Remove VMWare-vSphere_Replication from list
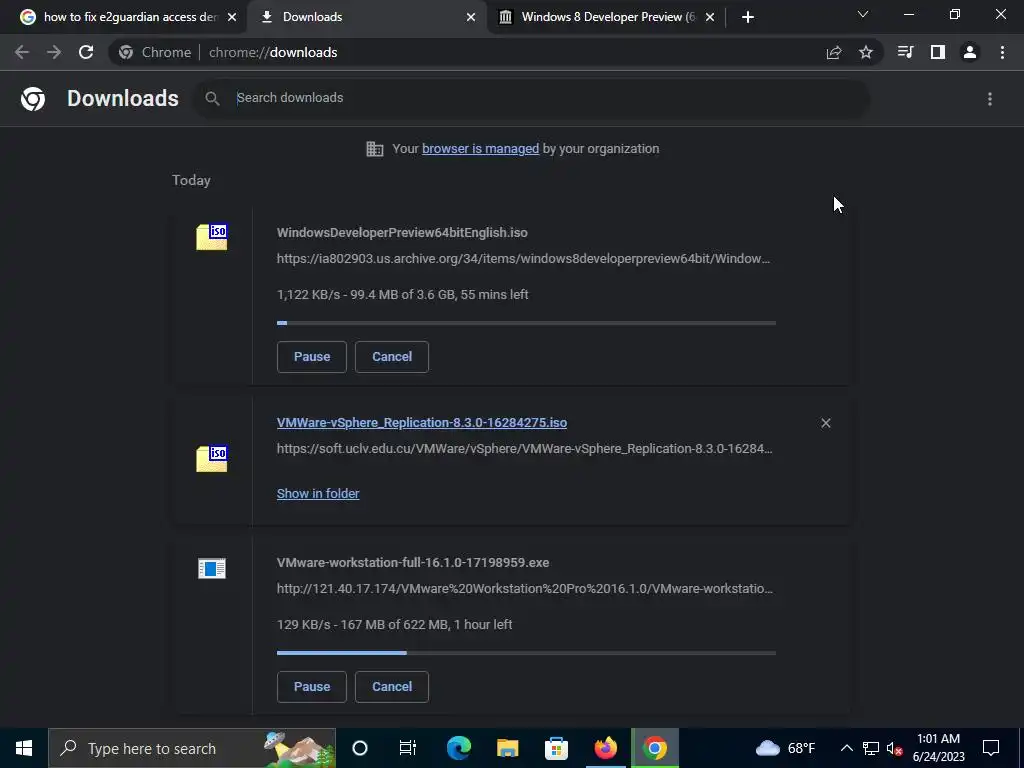 coord(825,423)
